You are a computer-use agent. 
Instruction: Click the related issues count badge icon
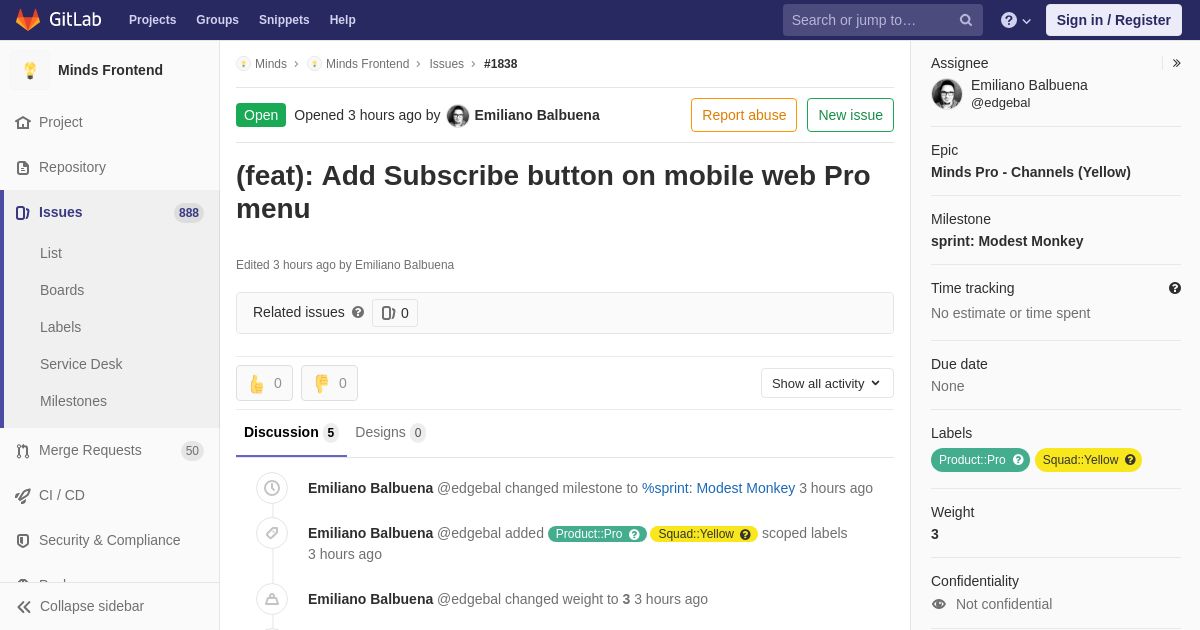388,313
